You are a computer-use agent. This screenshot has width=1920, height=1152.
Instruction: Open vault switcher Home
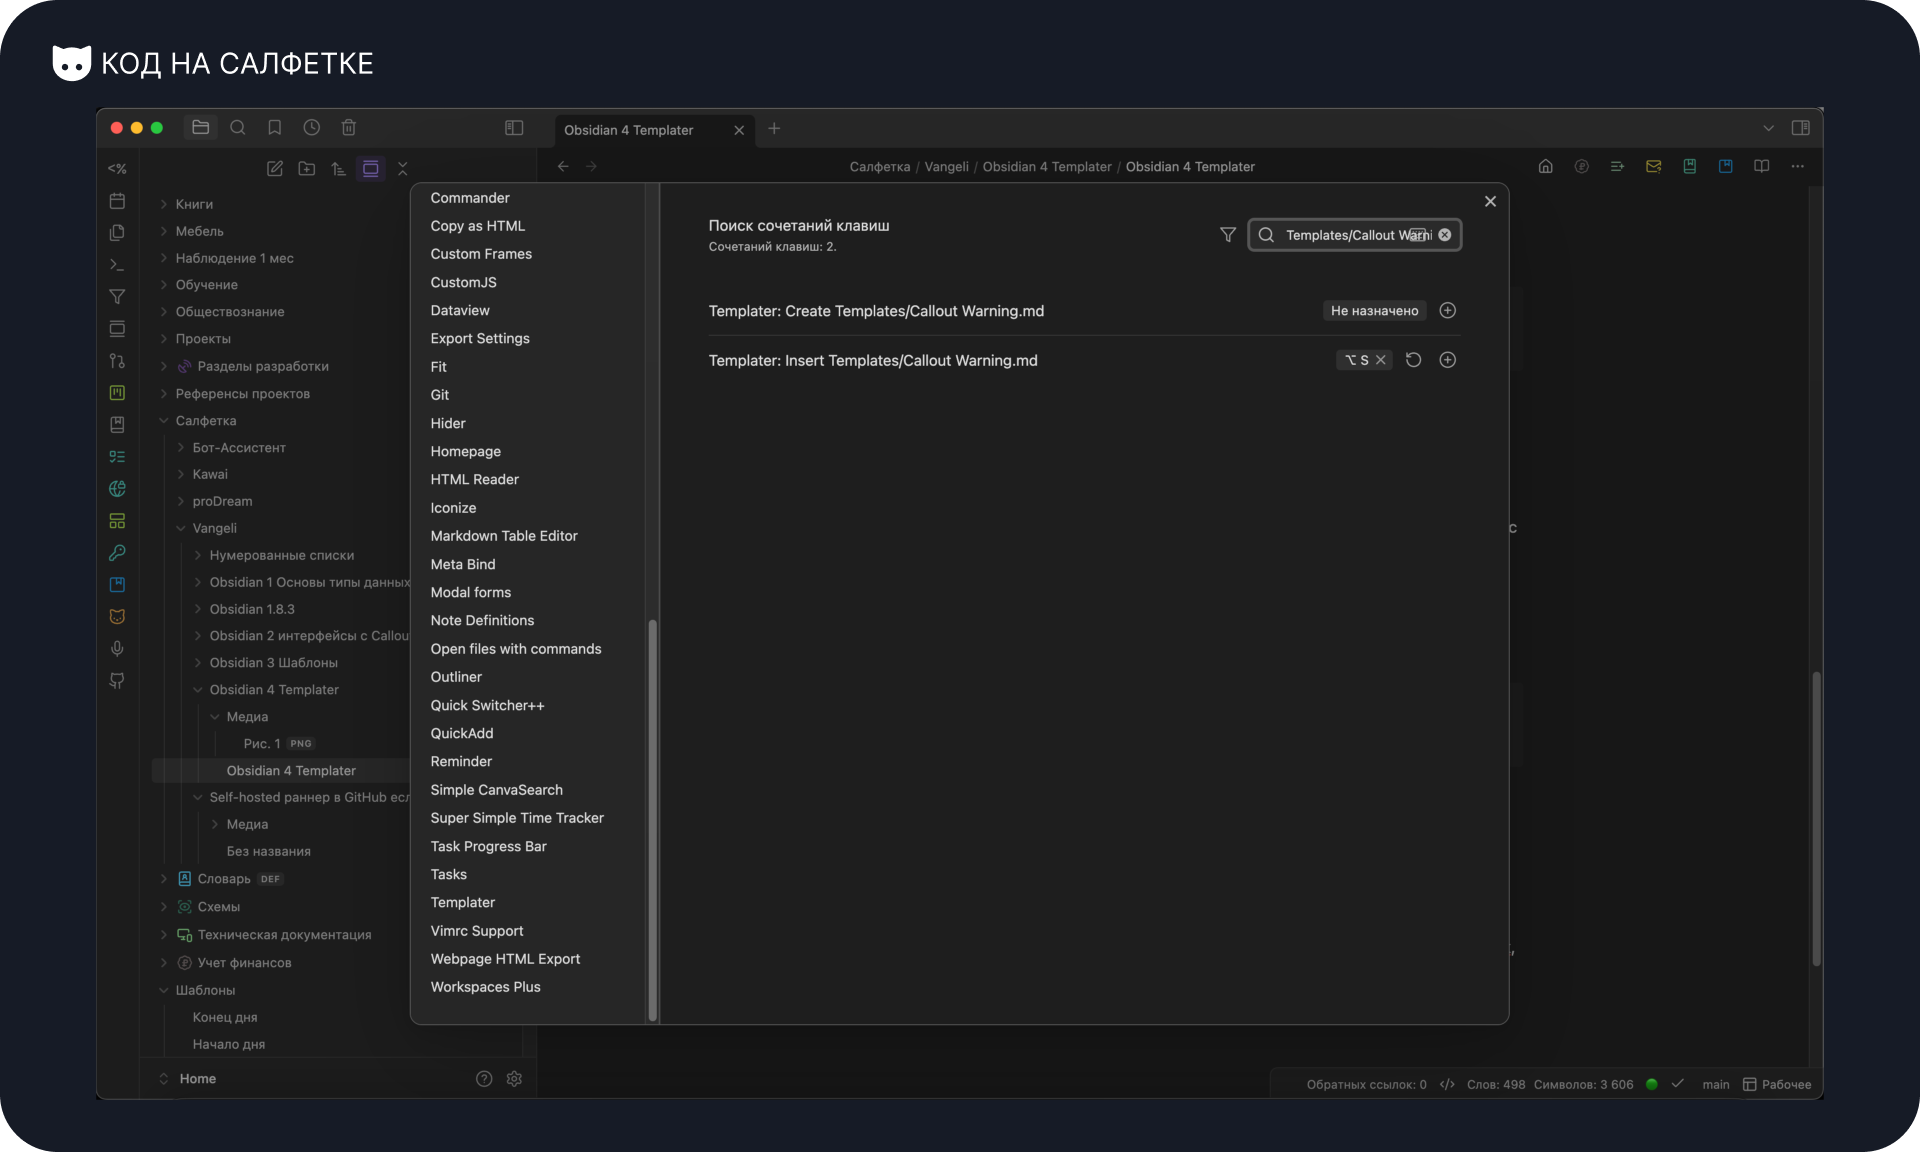coord(197,1078)
